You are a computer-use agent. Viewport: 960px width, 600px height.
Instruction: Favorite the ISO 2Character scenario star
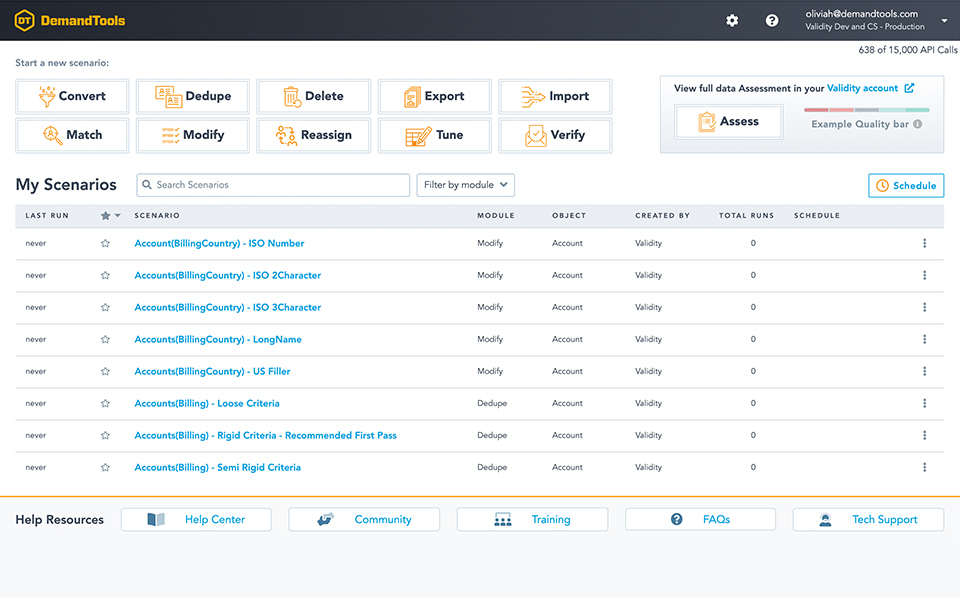click(105, 276)
